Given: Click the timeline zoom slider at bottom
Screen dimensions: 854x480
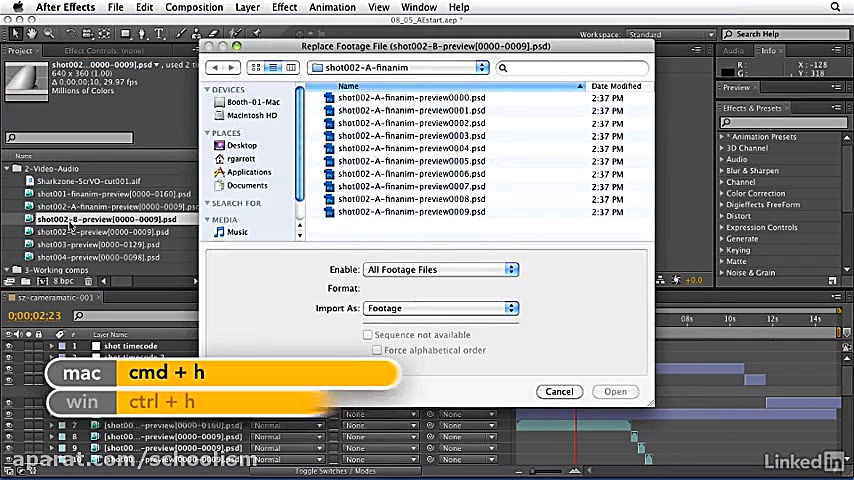Looking at the screenshot, I should 546,471.
